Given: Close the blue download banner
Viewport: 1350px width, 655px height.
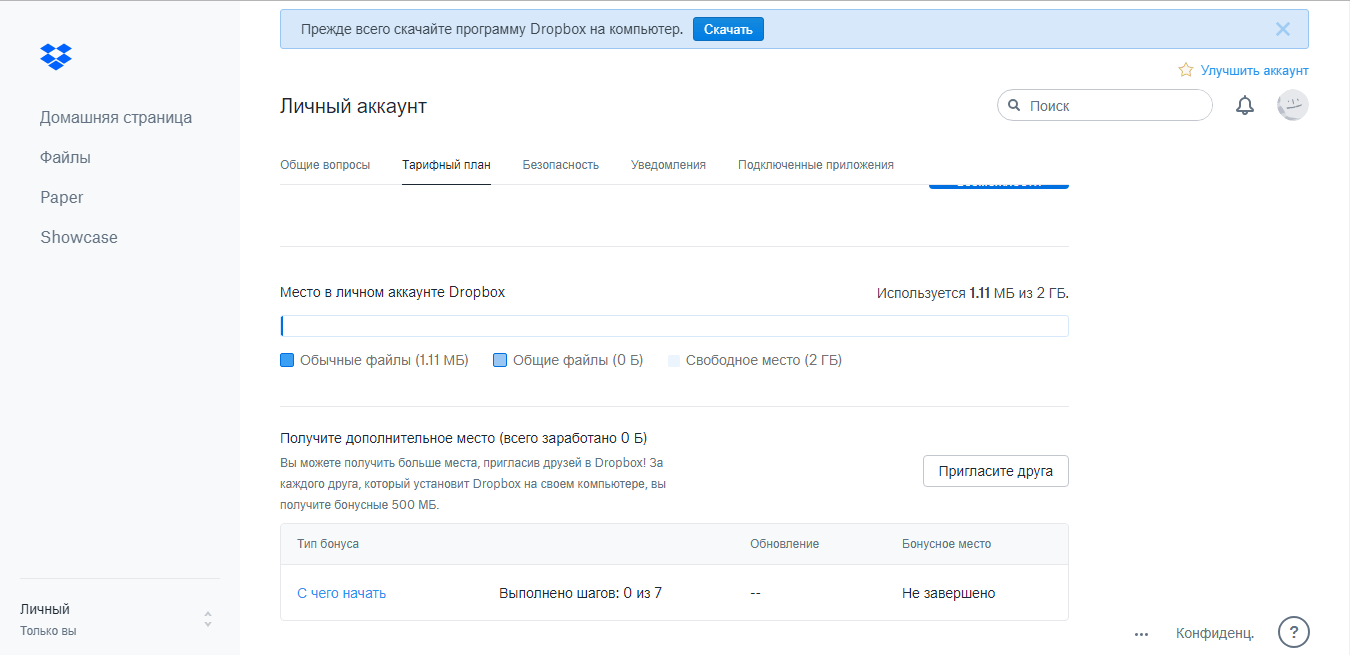Looking at the screenshot, I should point(1283,29).
